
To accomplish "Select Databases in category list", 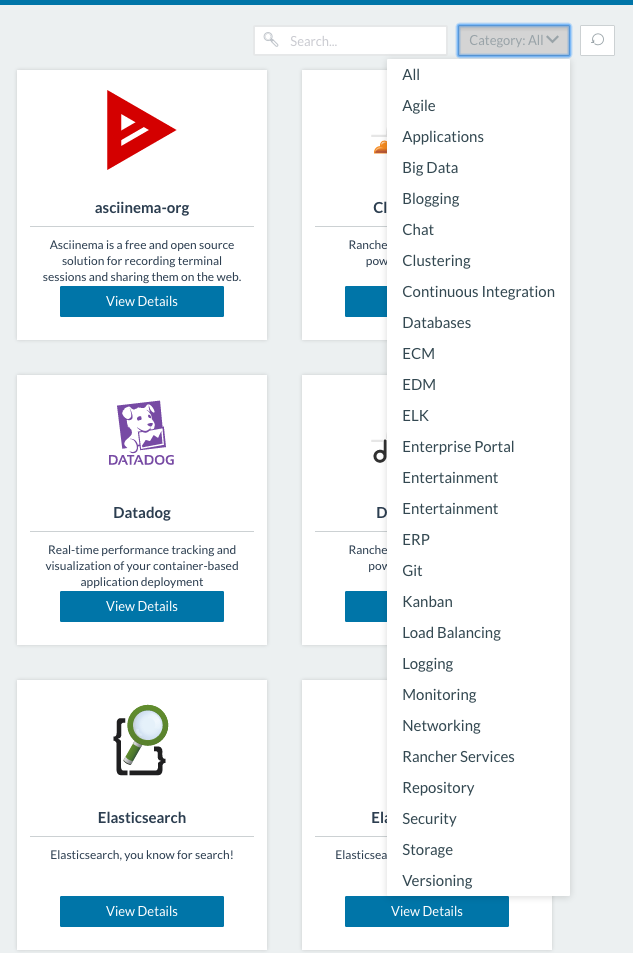I will tap(436, 323).
